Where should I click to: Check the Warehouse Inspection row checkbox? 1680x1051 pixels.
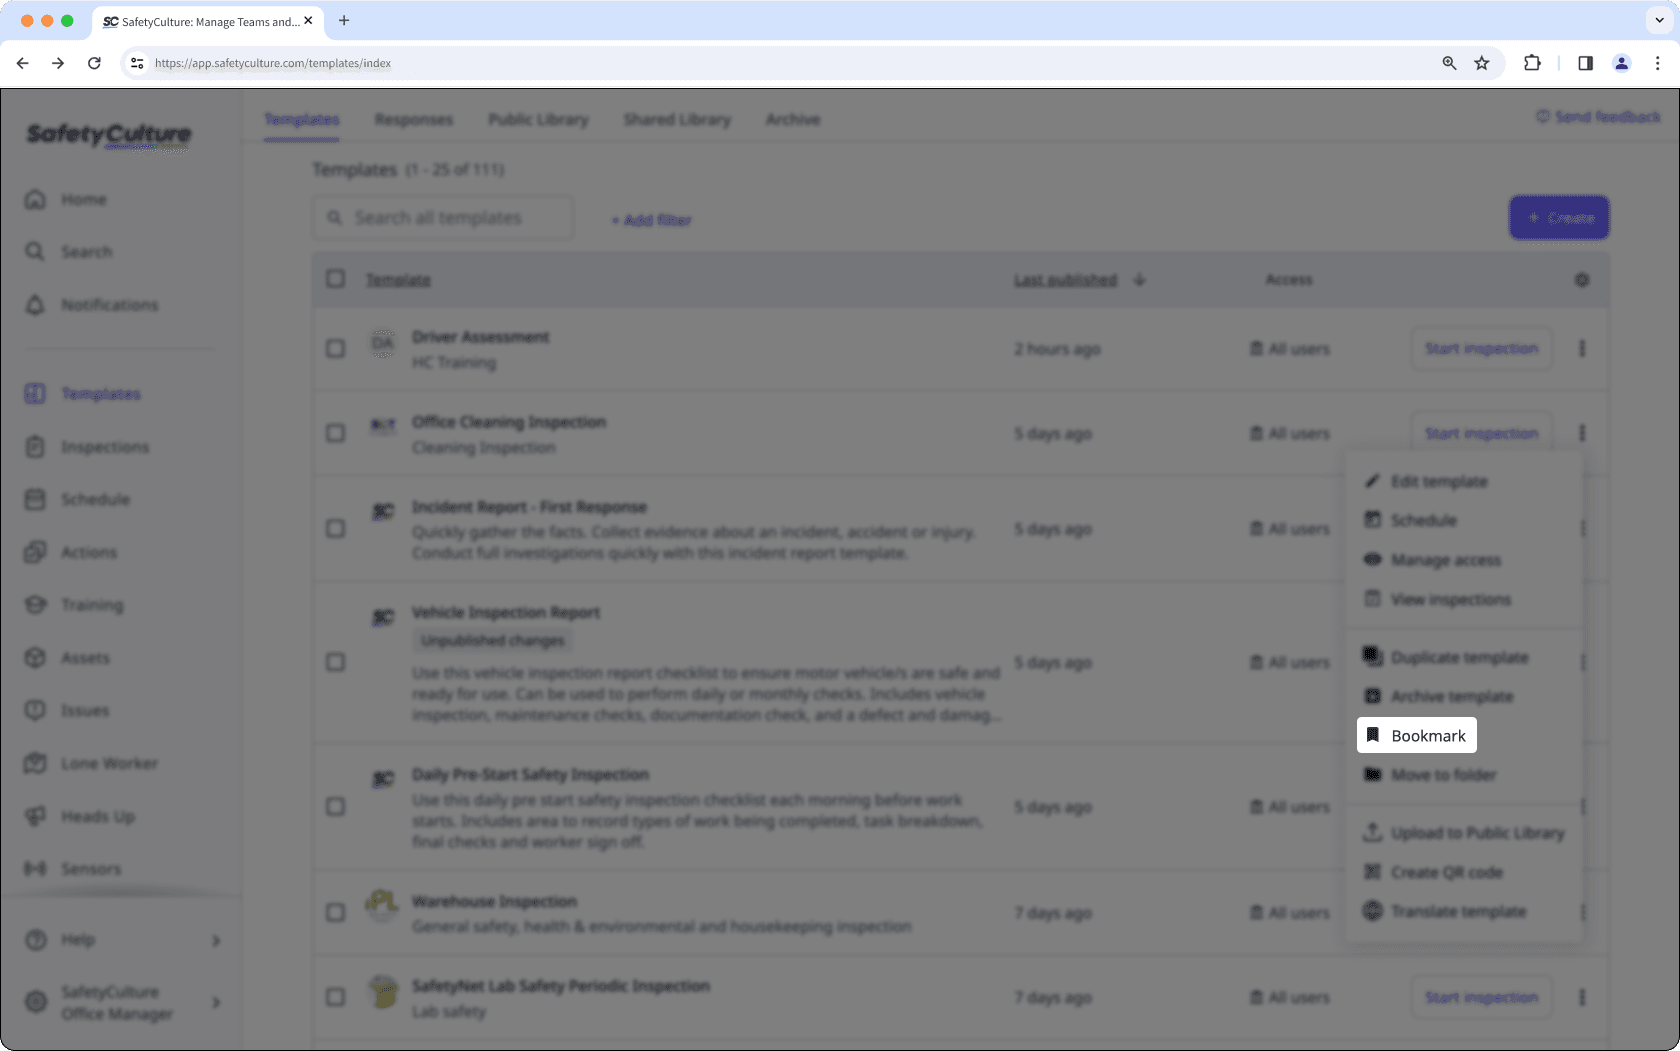click(335, 912)
